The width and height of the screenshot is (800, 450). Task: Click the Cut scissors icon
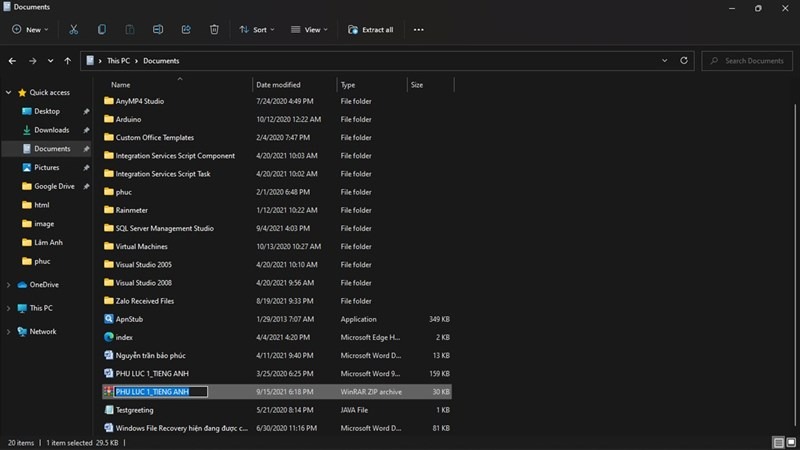(x=73, y=30)
